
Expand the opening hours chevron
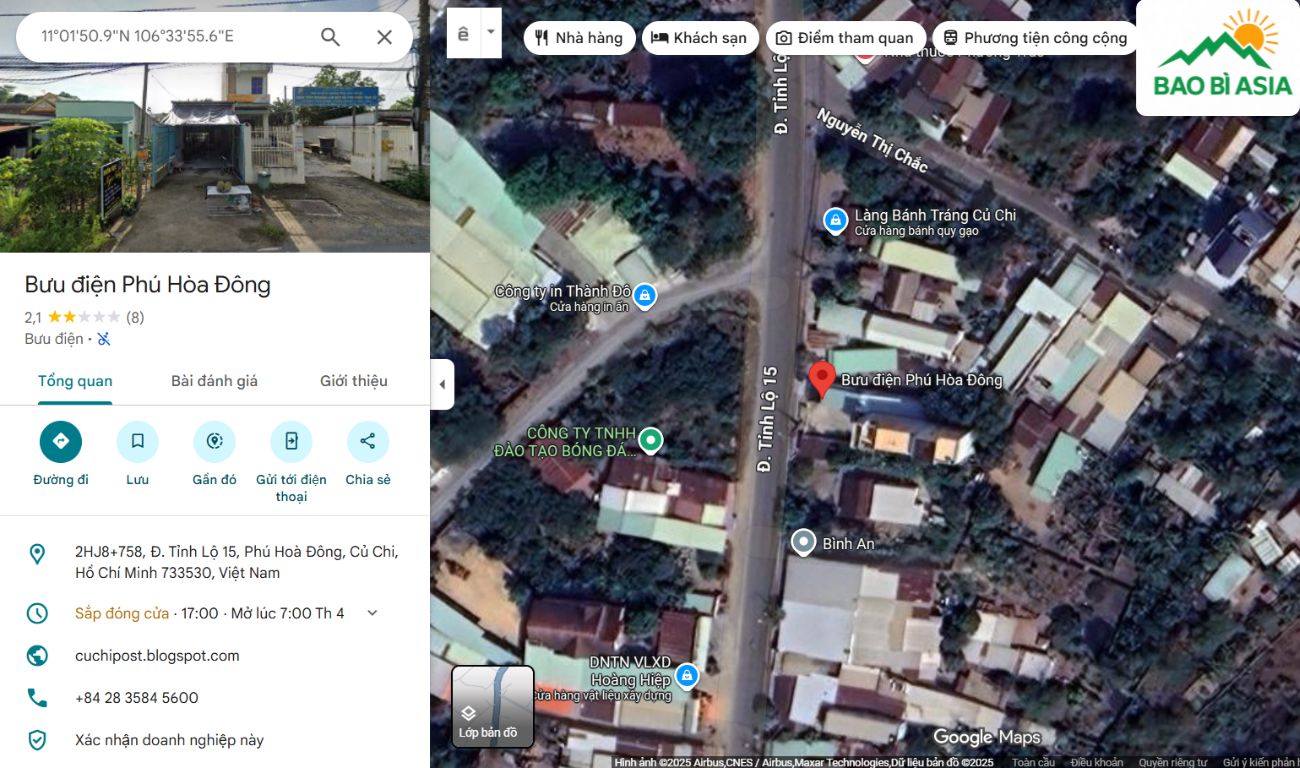pyautogui.click(x=372, y=613)
